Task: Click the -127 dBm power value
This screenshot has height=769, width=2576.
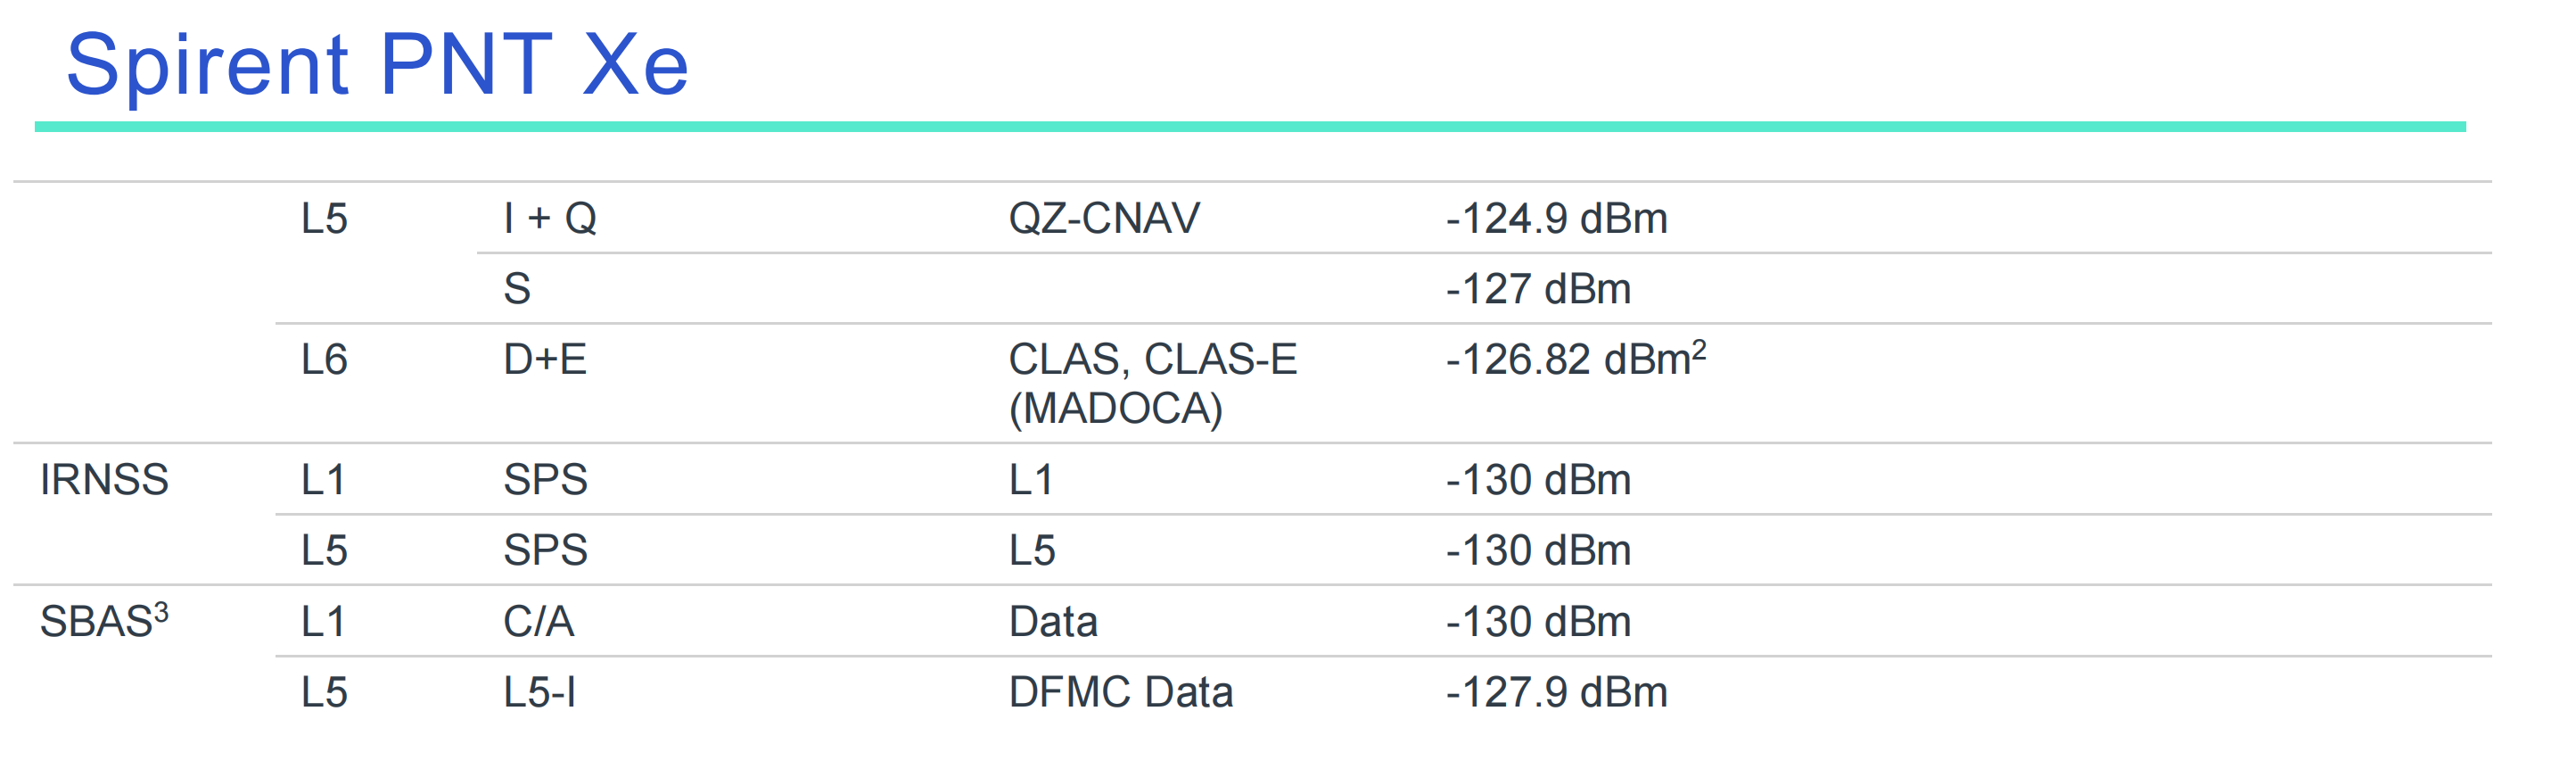Action: [x=1538, y=289]
